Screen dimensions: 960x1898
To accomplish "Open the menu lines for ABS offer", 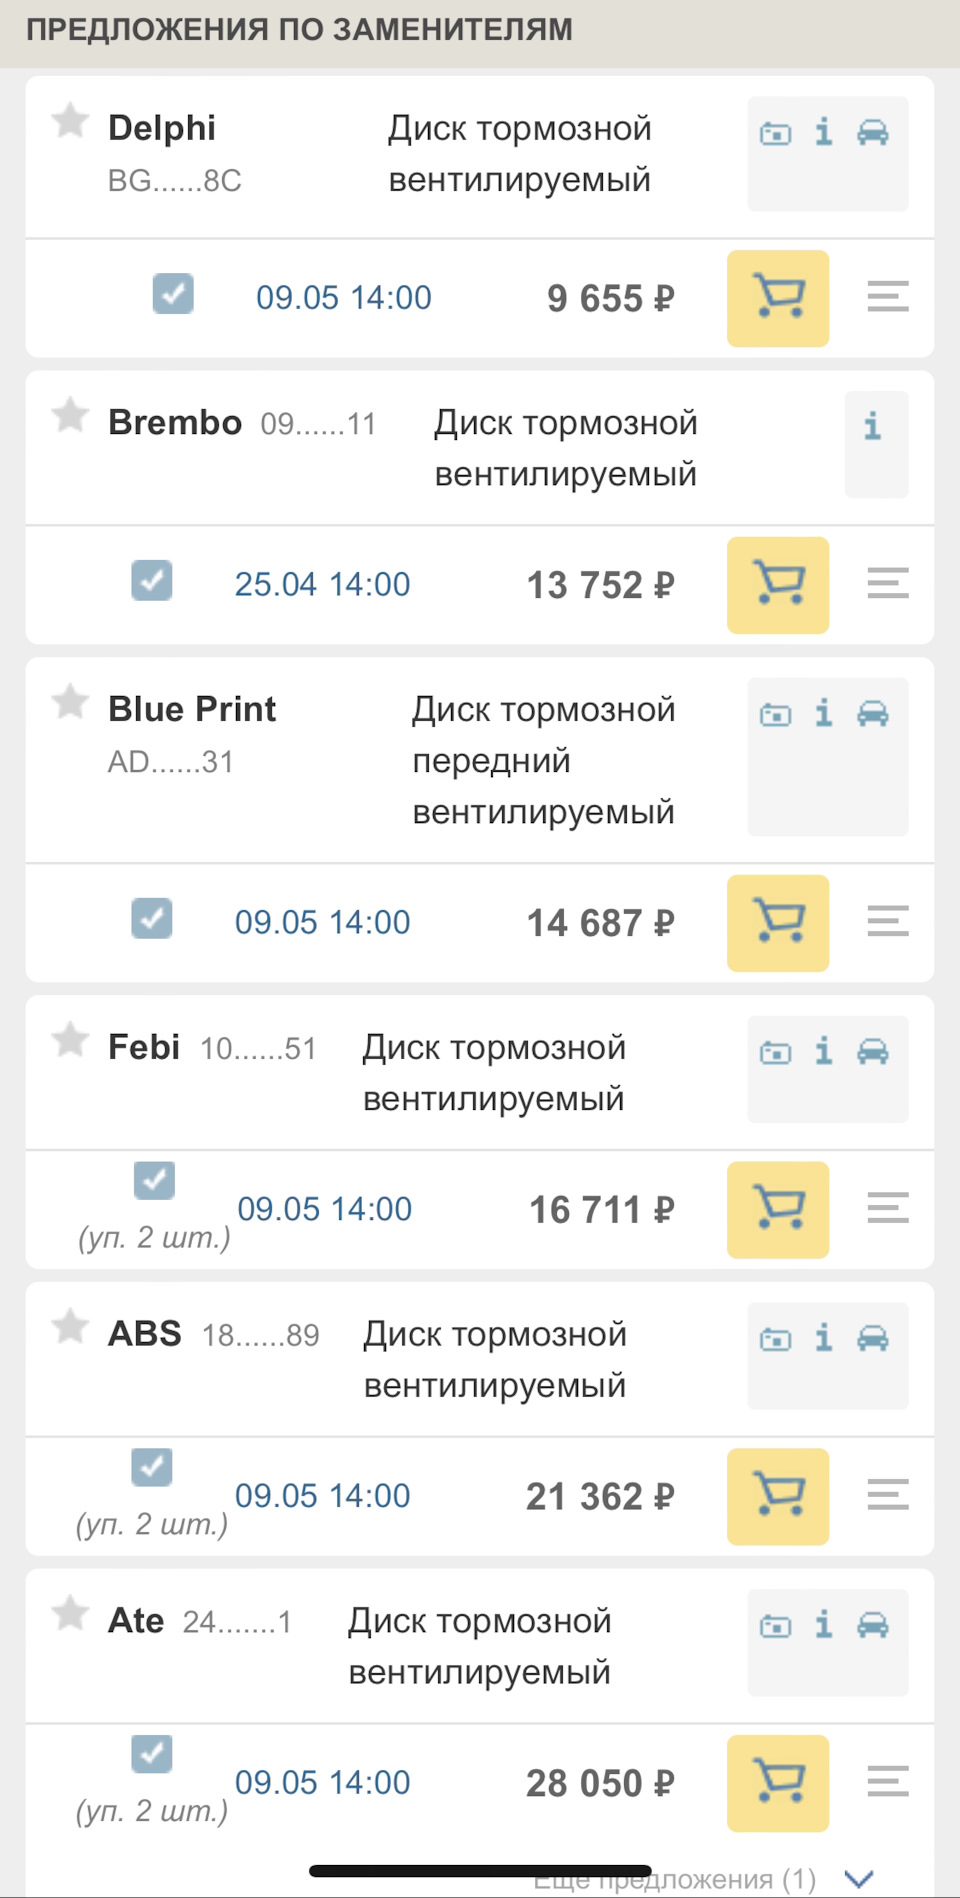I will pos(888,1494).
